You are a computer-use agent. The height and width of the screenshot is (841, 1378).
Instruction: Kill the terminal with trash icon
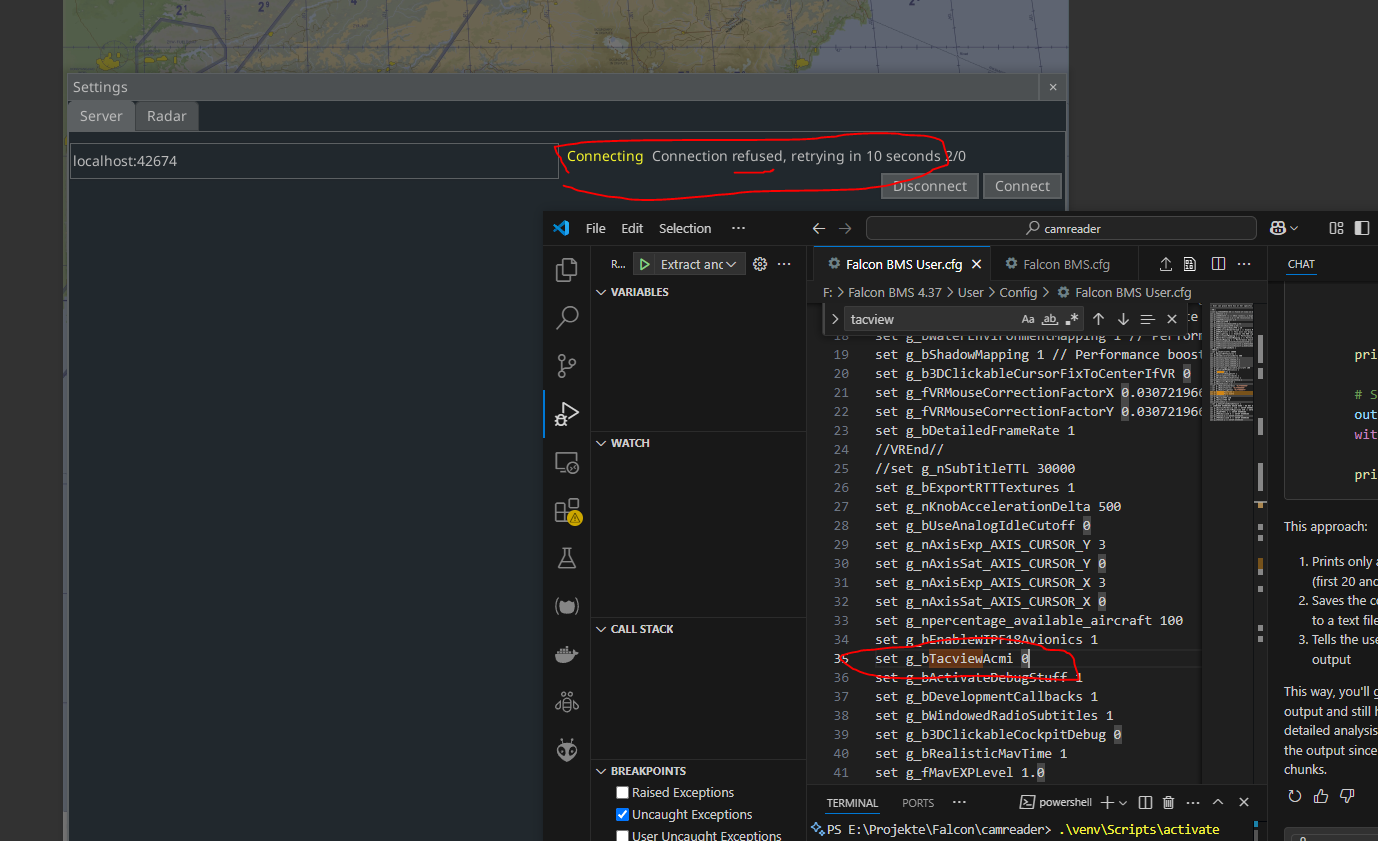1168,802
